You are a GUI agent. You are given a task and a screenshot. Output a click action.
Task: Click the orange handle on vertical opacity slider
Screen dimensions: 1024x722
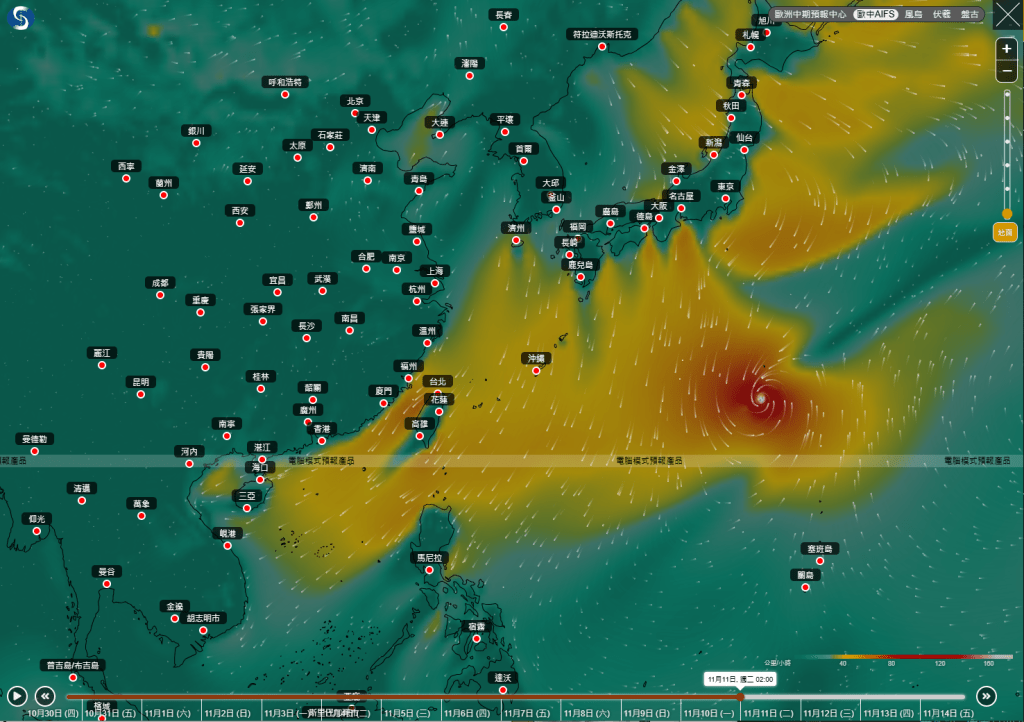tap(1007, 213)
